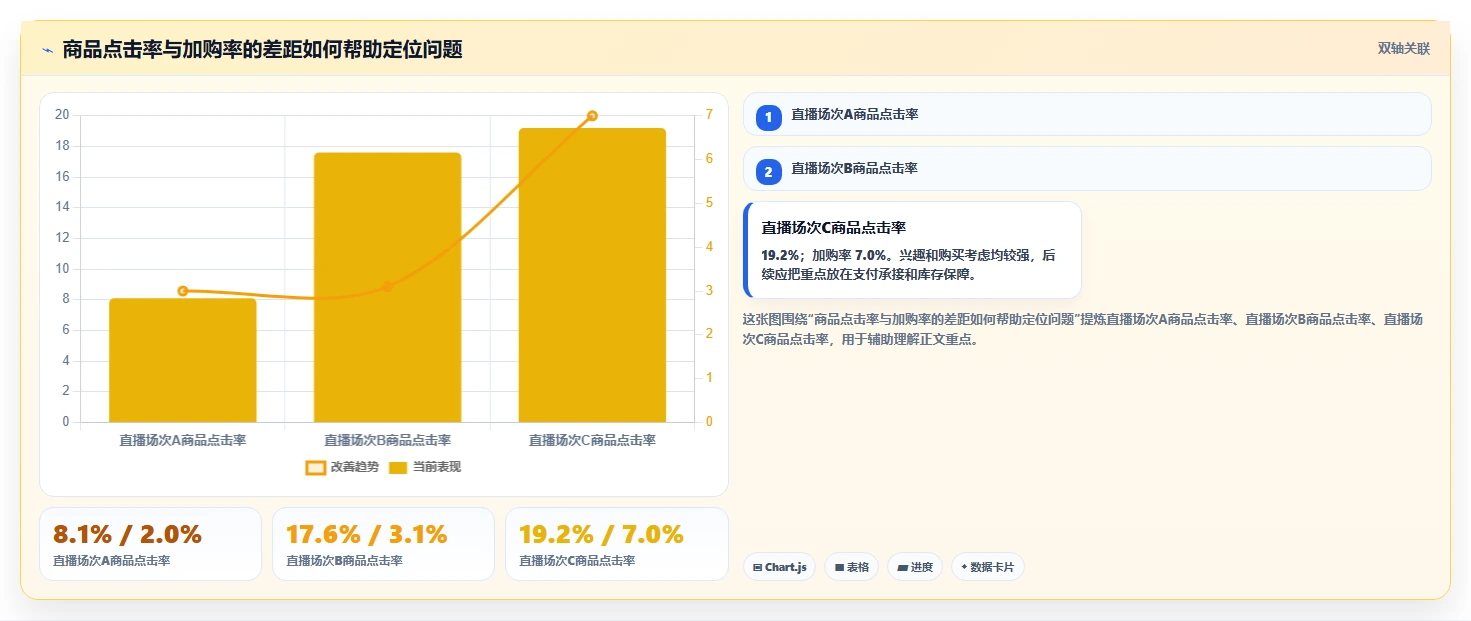Viewport: 1471px width, 621px height.
Task: Click the left axis value 20
Action: pyautogui.click(x=62, y=115)
